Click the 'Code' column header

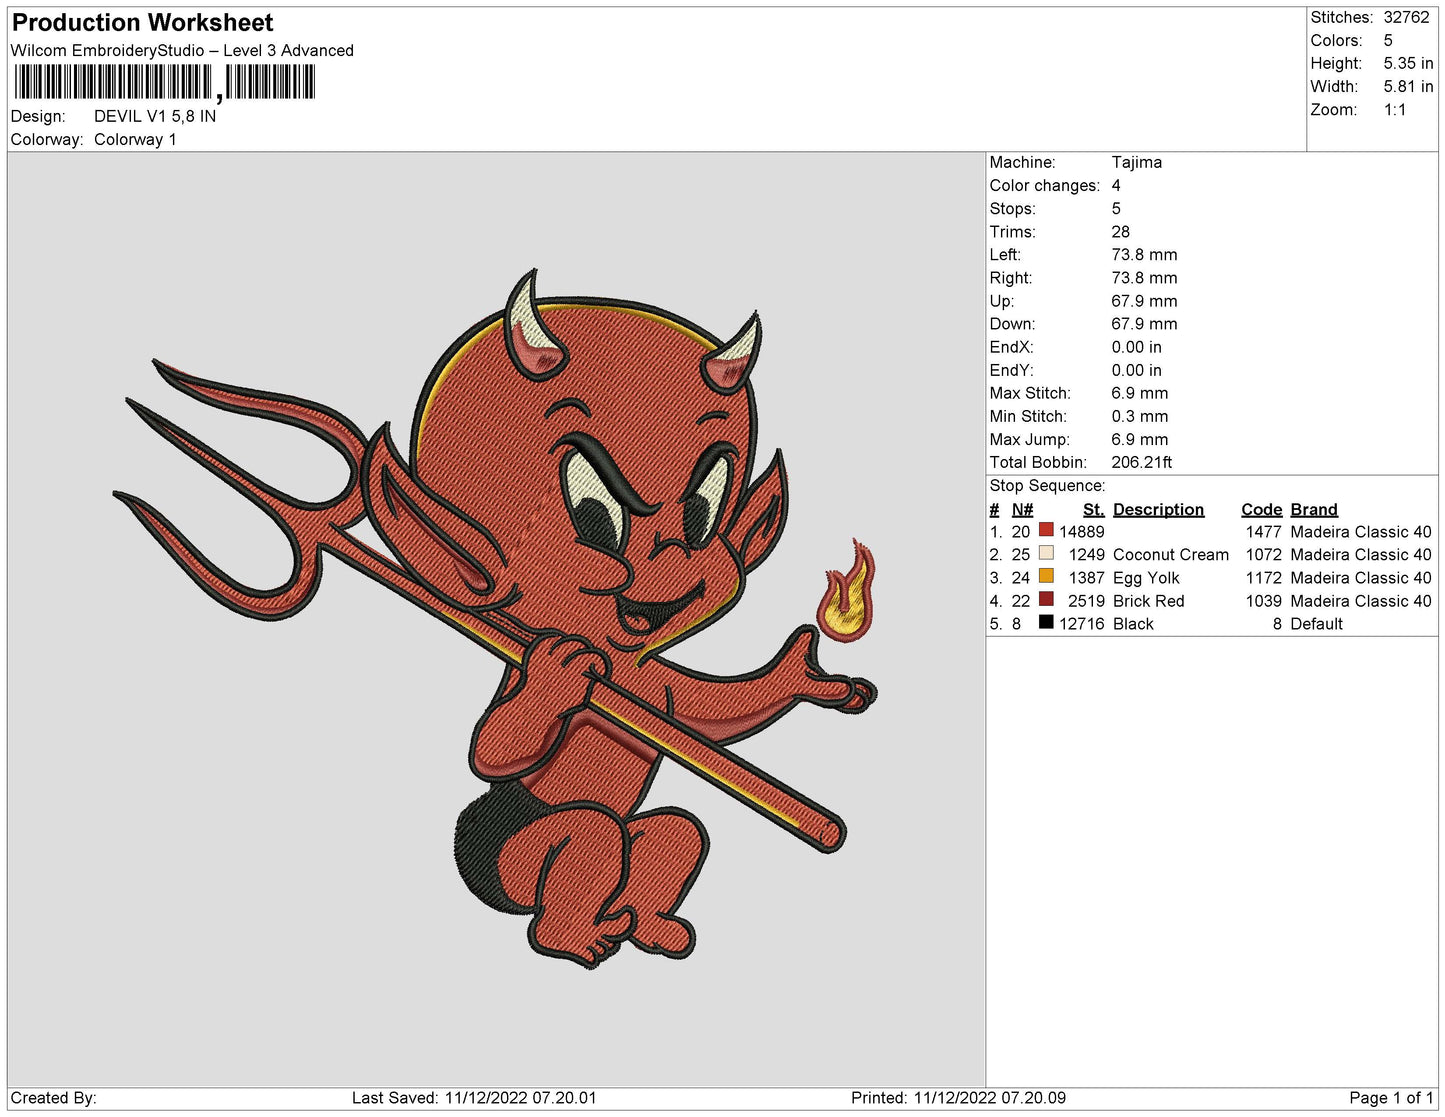[1261, 509]
